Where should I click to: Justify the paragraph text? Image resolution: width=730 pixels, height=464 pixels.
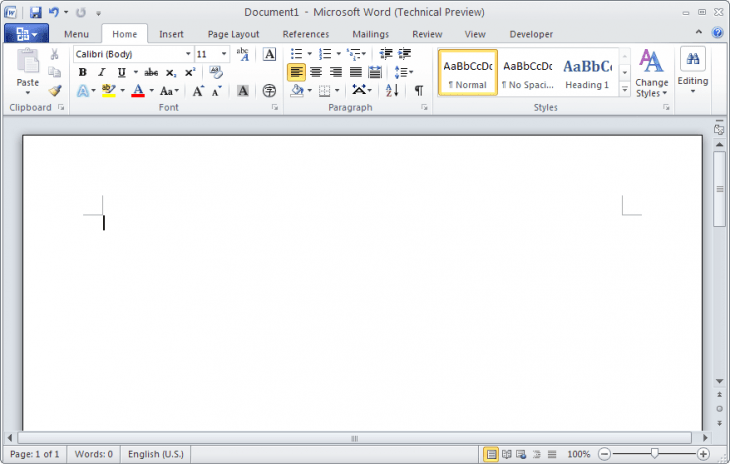(x=355, y=72)
